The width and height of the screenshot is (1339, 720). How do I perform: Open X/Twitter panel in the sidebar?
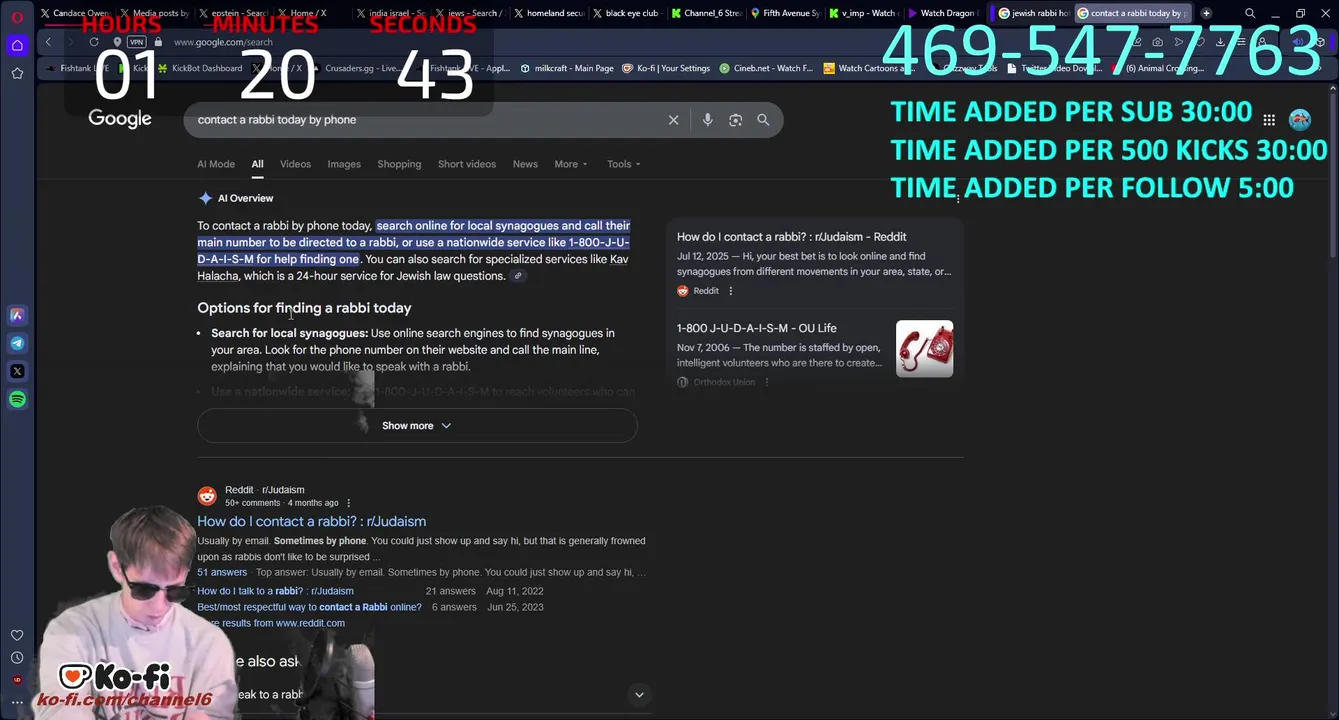coord(17,371)
